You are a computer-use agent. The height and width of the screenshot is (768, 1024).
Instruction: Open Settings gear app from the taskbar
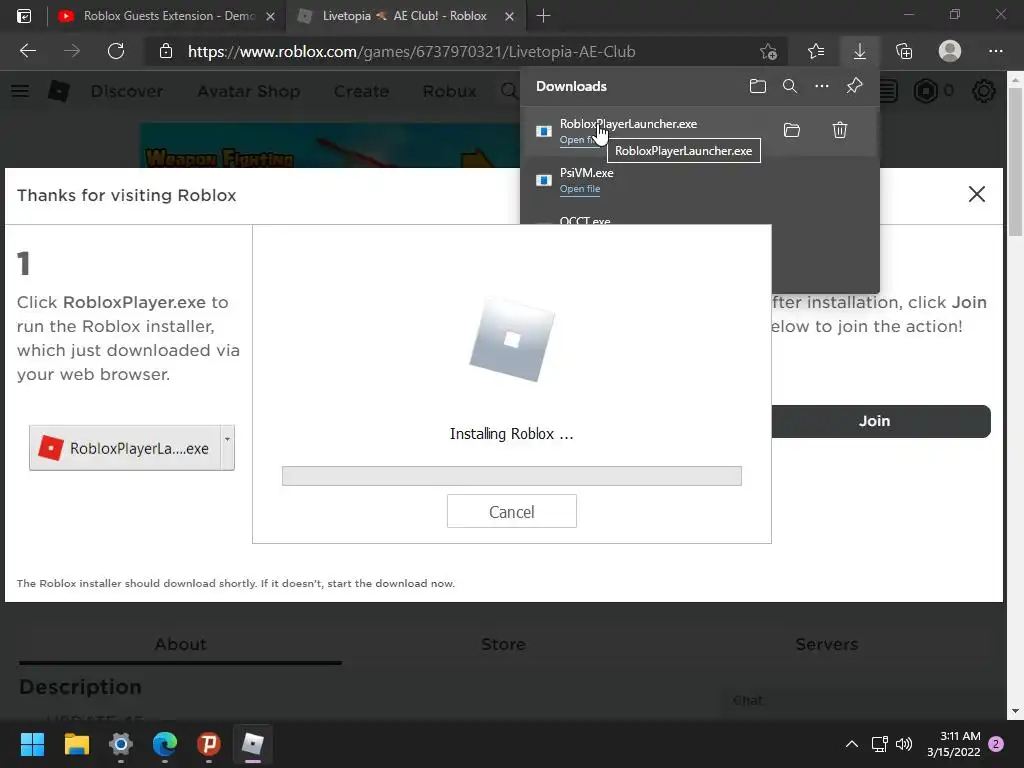(120, 744)
